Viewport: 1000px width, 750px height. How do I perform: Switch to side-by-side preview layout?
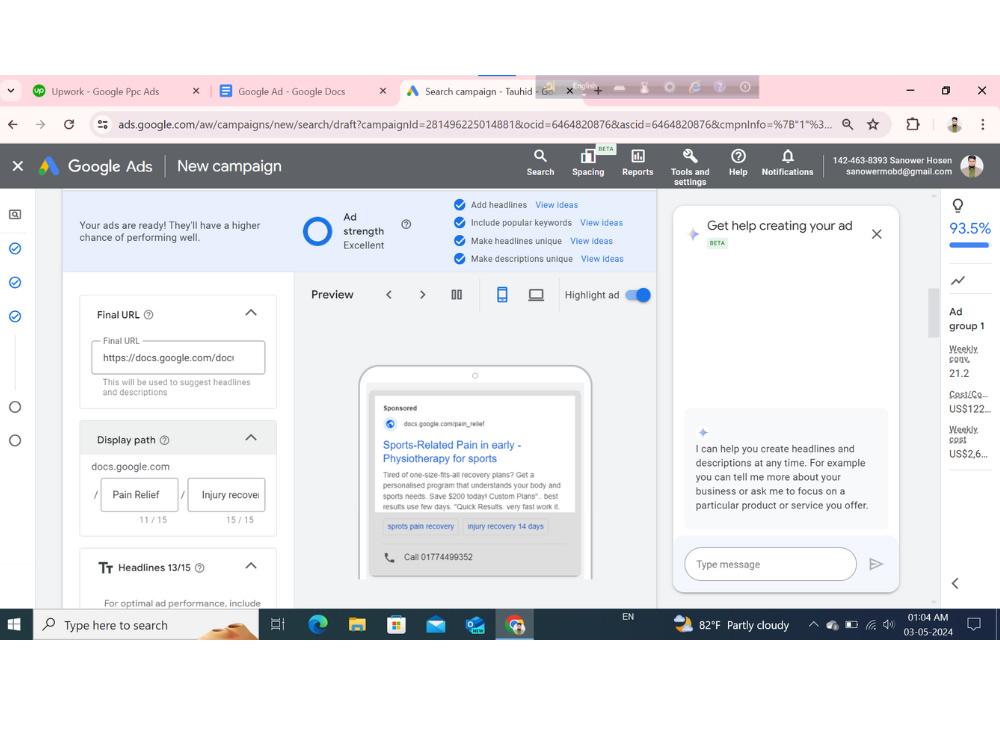(457, 295)
